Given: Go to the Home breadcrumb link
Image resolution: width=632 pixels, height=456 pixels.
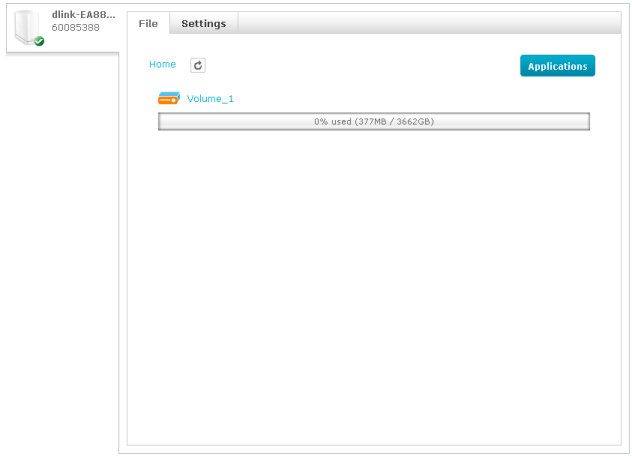Looking at the screenshot, I should 162,64.
